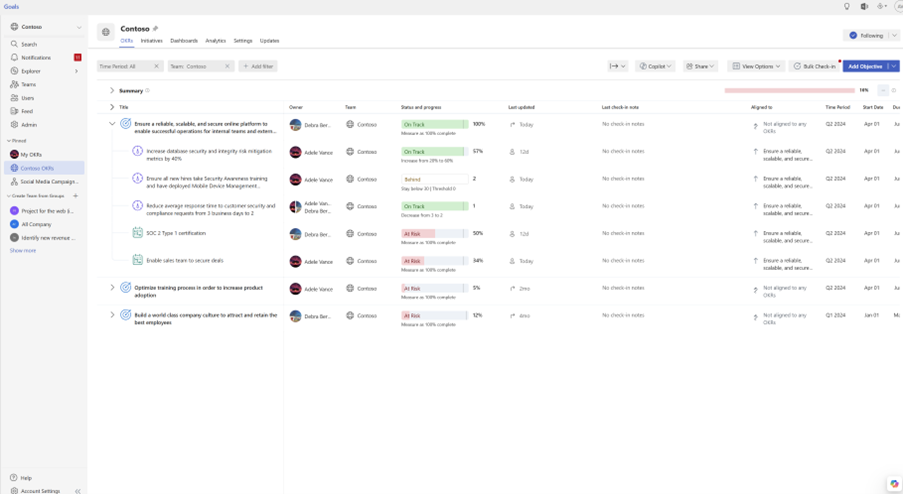Open Notifications from the sidebar bell icon

pos(14,58)
